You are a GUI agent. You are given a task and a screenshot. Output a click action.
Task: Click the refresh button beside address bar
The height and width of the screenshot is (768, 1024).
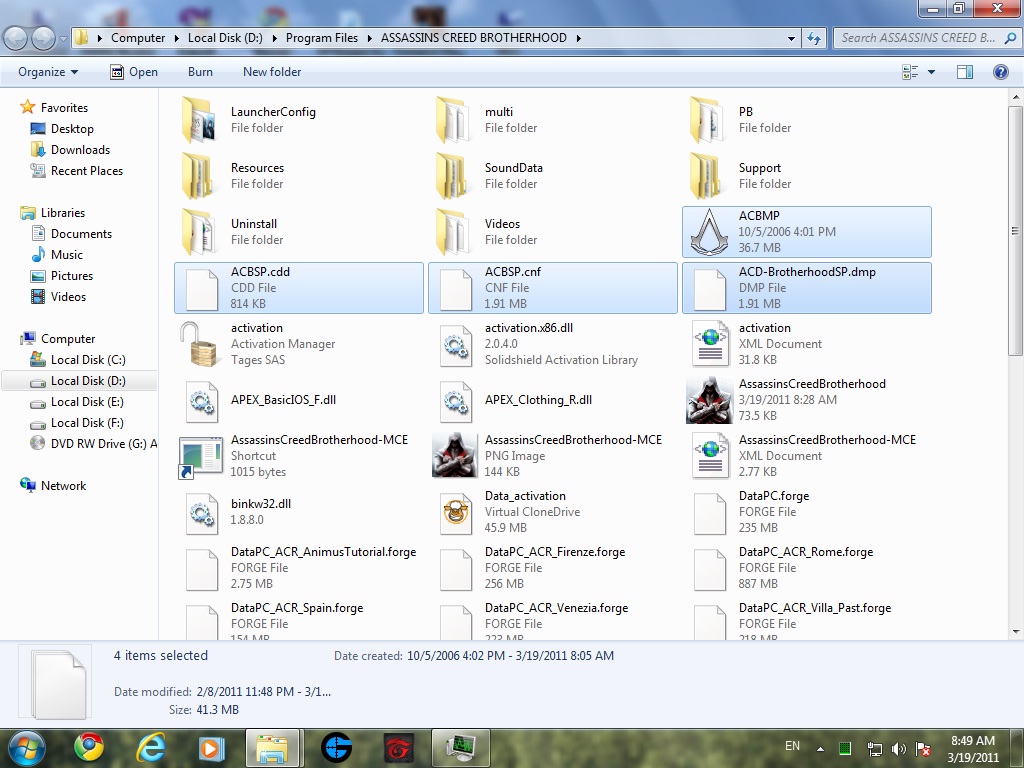pos(814,38)
